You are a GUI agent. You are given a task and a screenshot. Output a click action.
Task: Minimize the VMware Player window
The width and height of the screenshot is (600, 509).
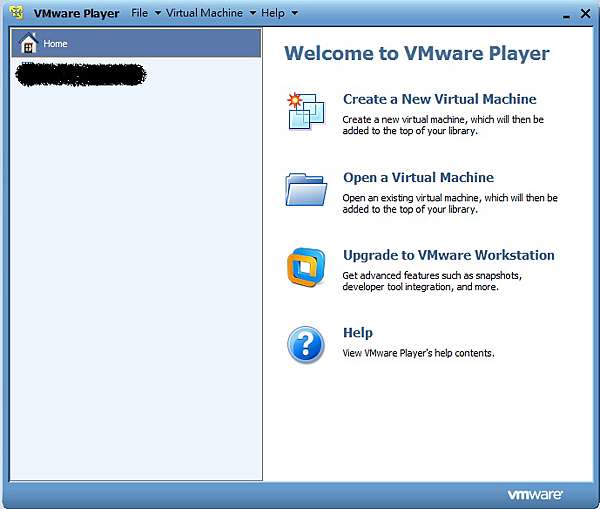pyautogui.click(x=566, y=15)
